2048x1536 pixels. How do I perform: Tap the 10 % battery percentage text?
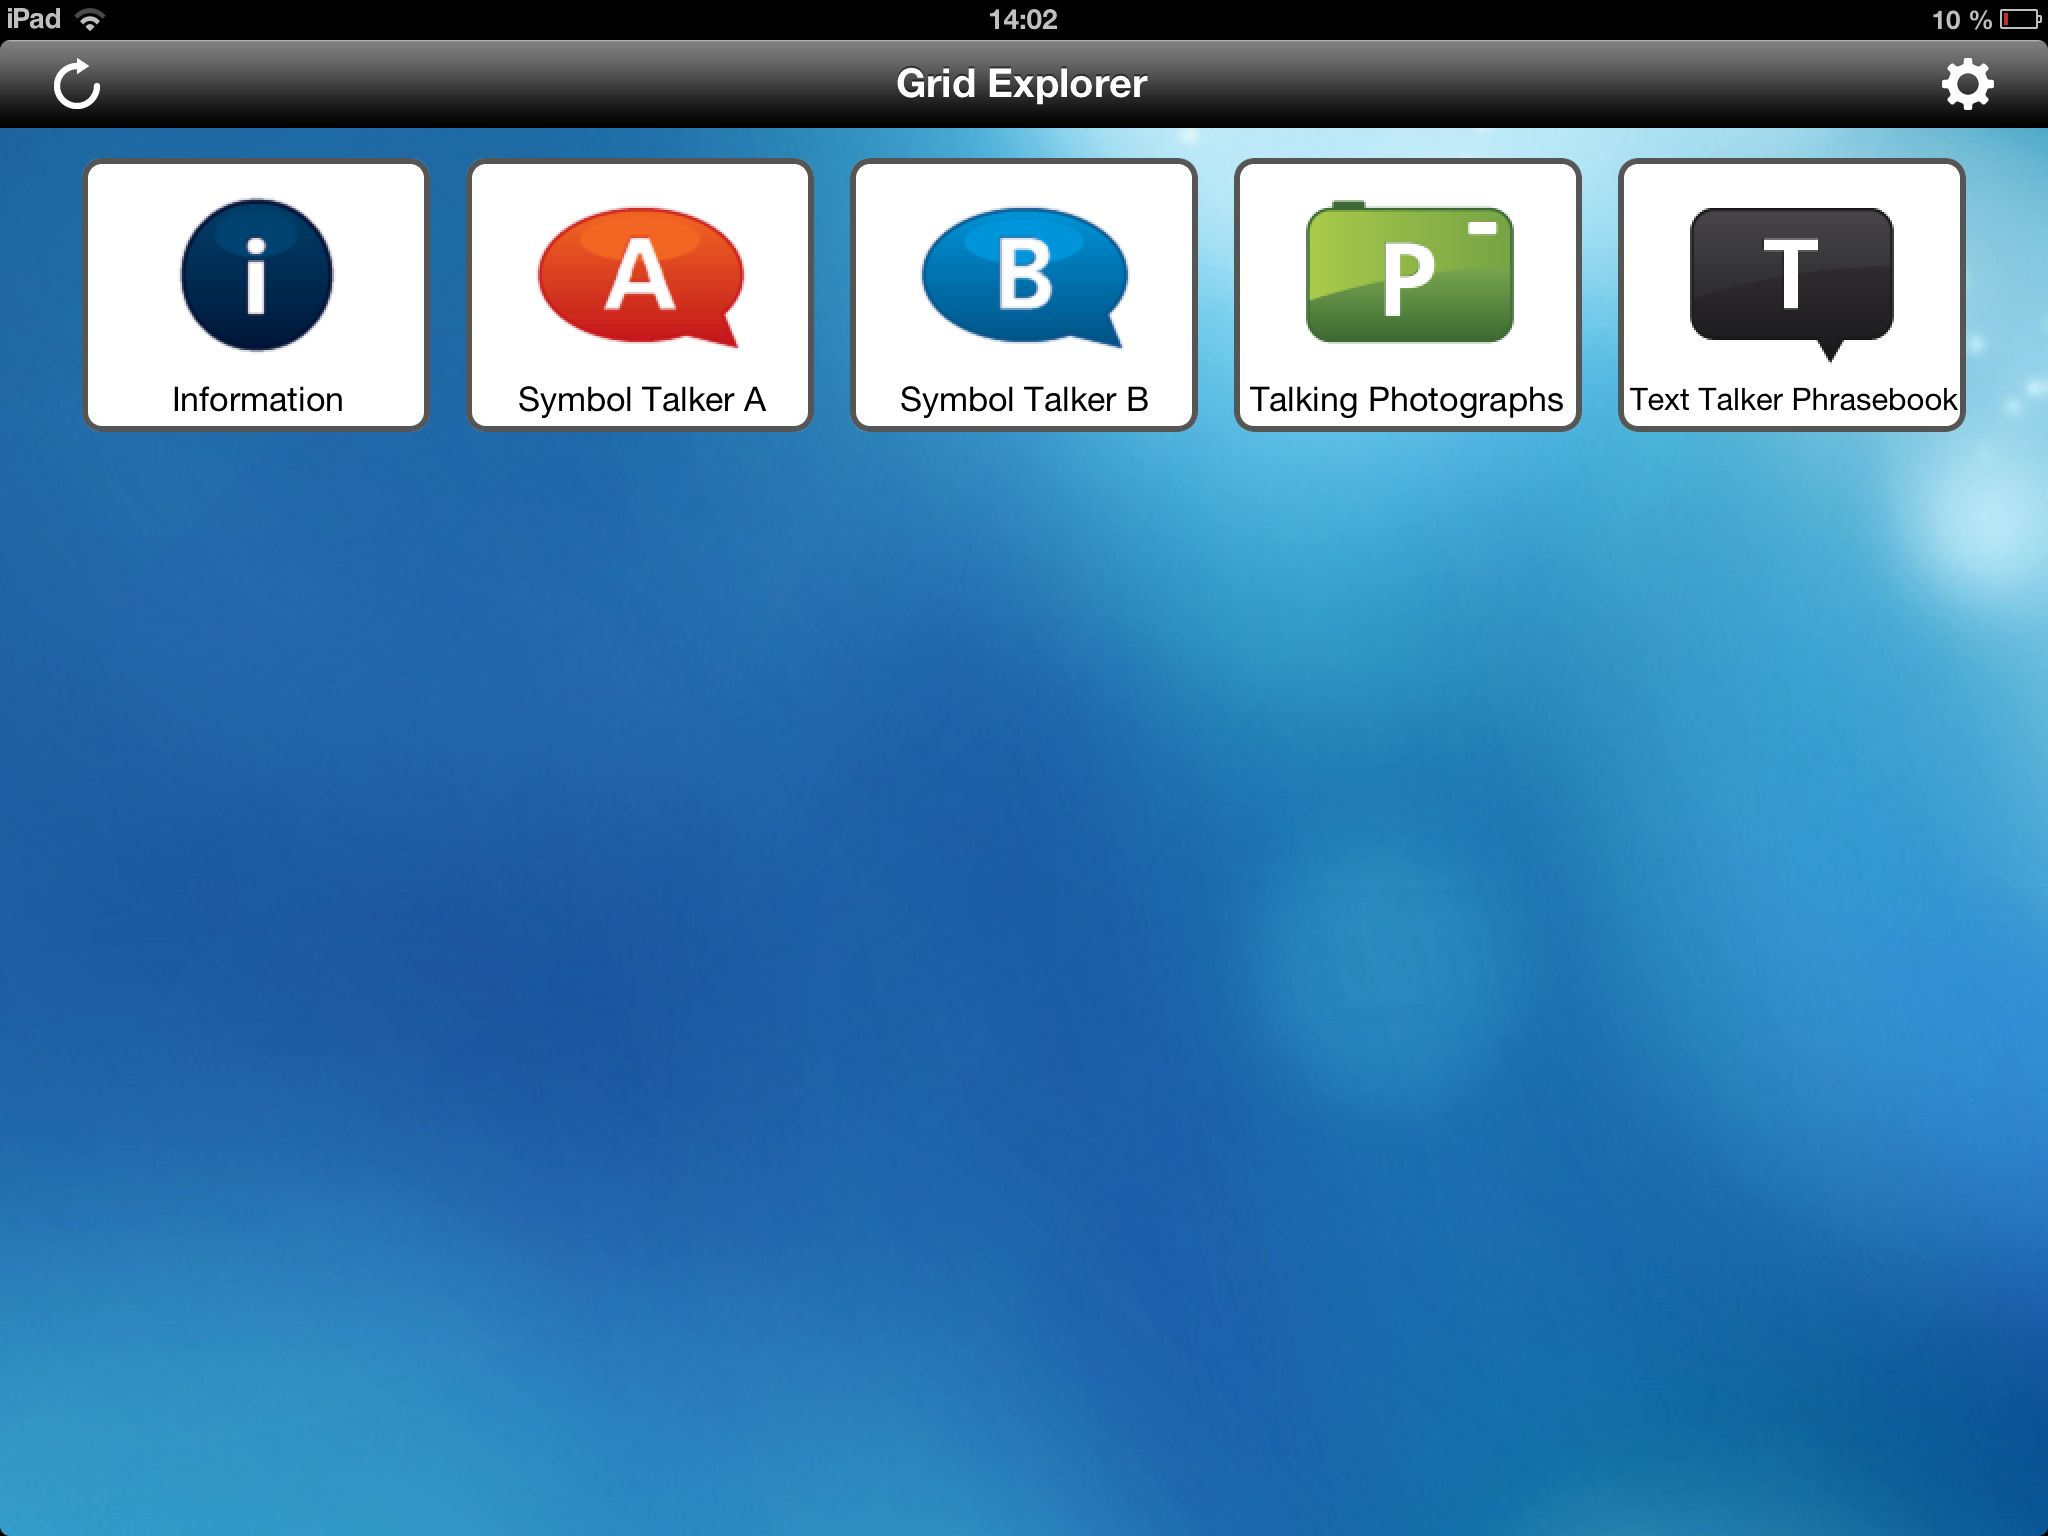point(1961,20)
